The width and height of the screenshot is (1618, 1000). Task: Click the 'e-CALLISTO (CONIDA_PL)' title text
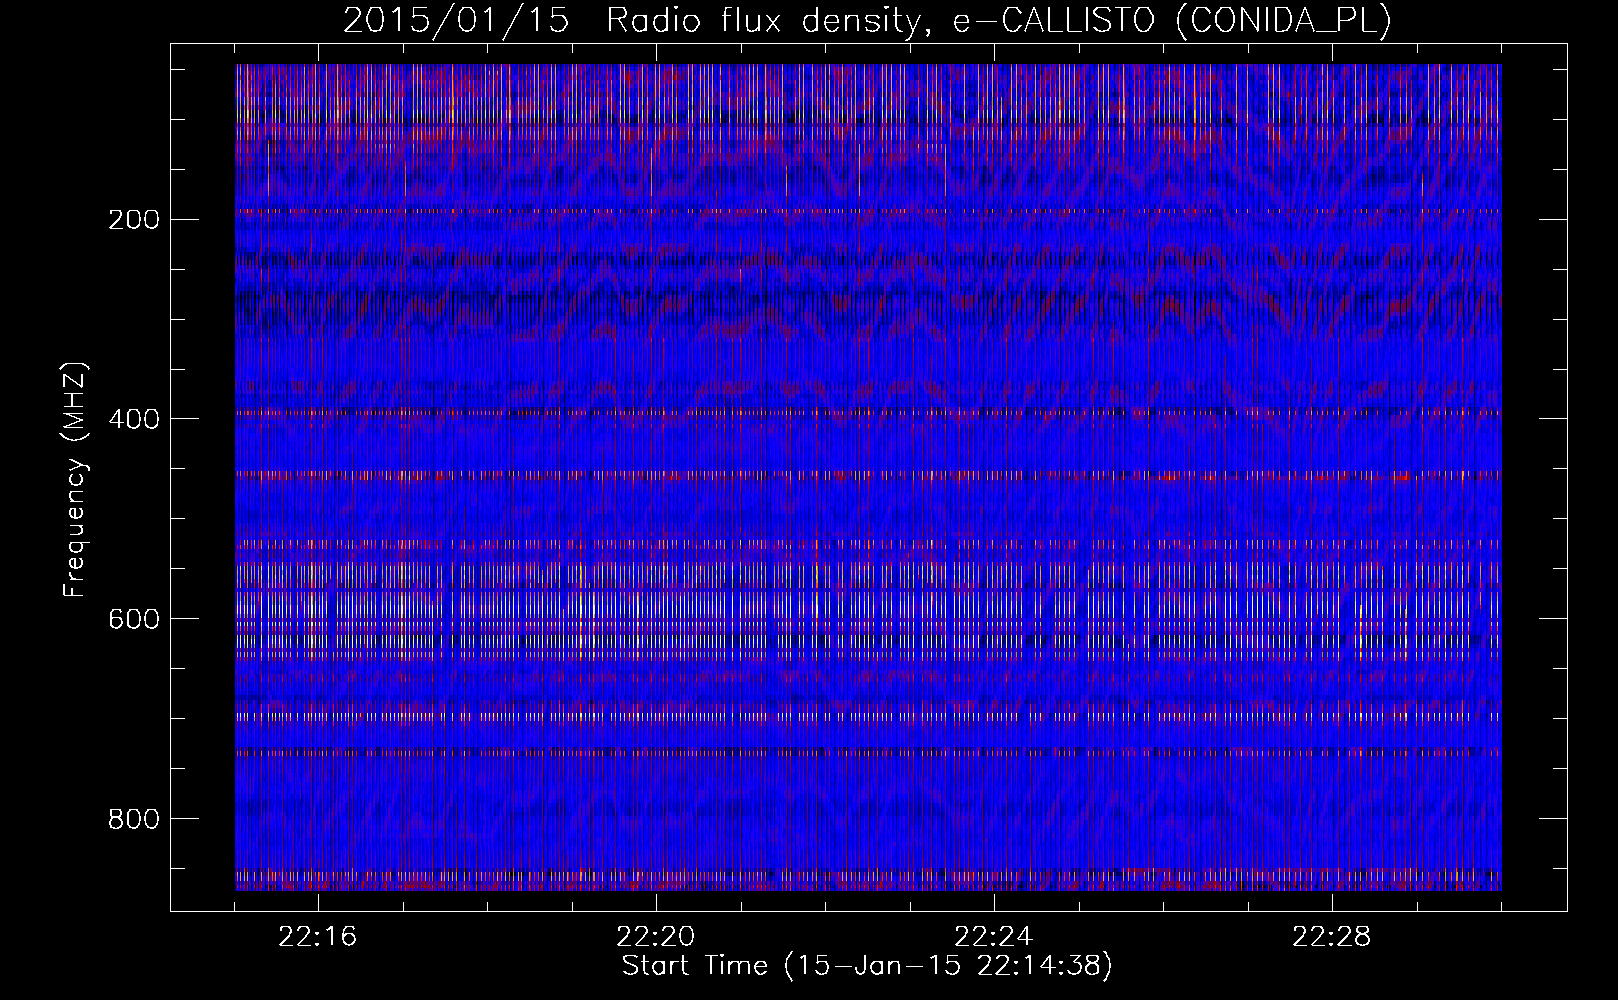pos(1171,20)
